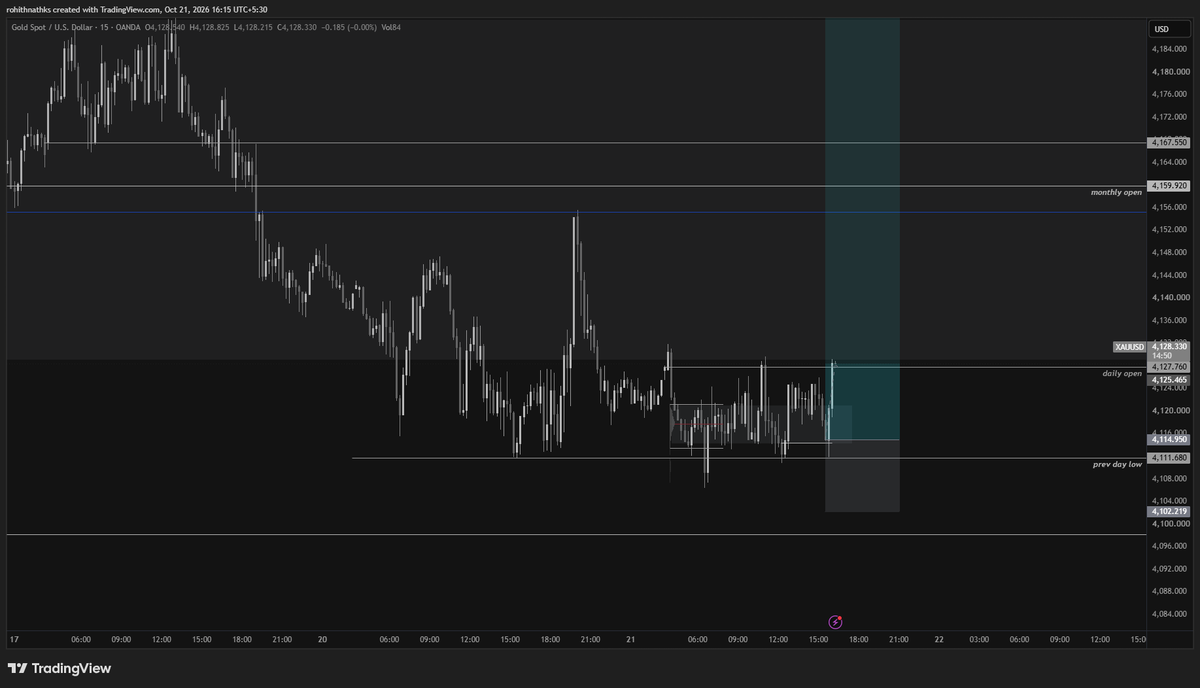The image size is (1200, 688).
Task: Click the "daily open" line label
Action: [1122, 373]
